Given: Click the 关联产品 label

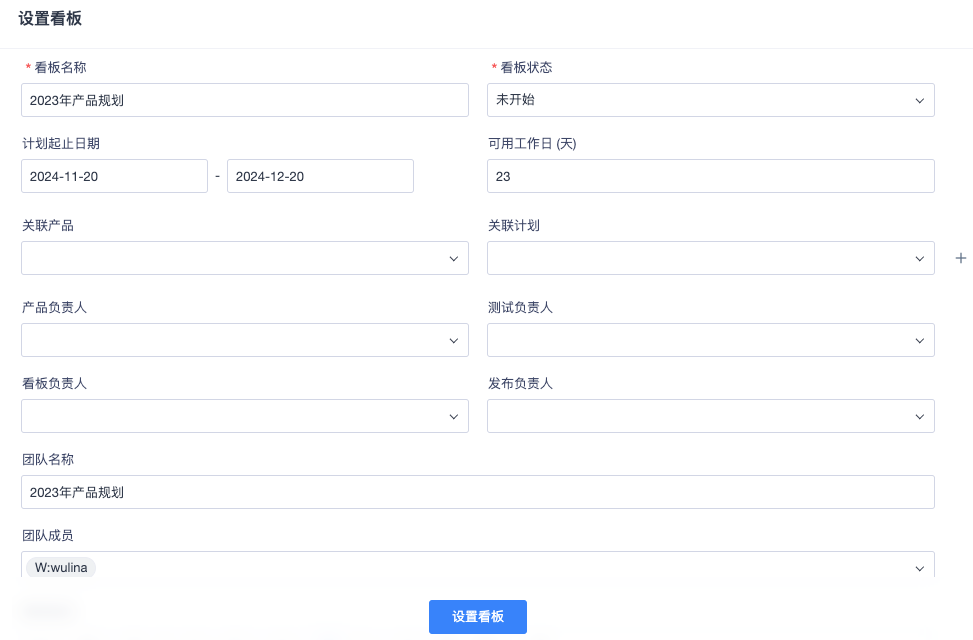Looking at the screenshot, I should [48, 225].
